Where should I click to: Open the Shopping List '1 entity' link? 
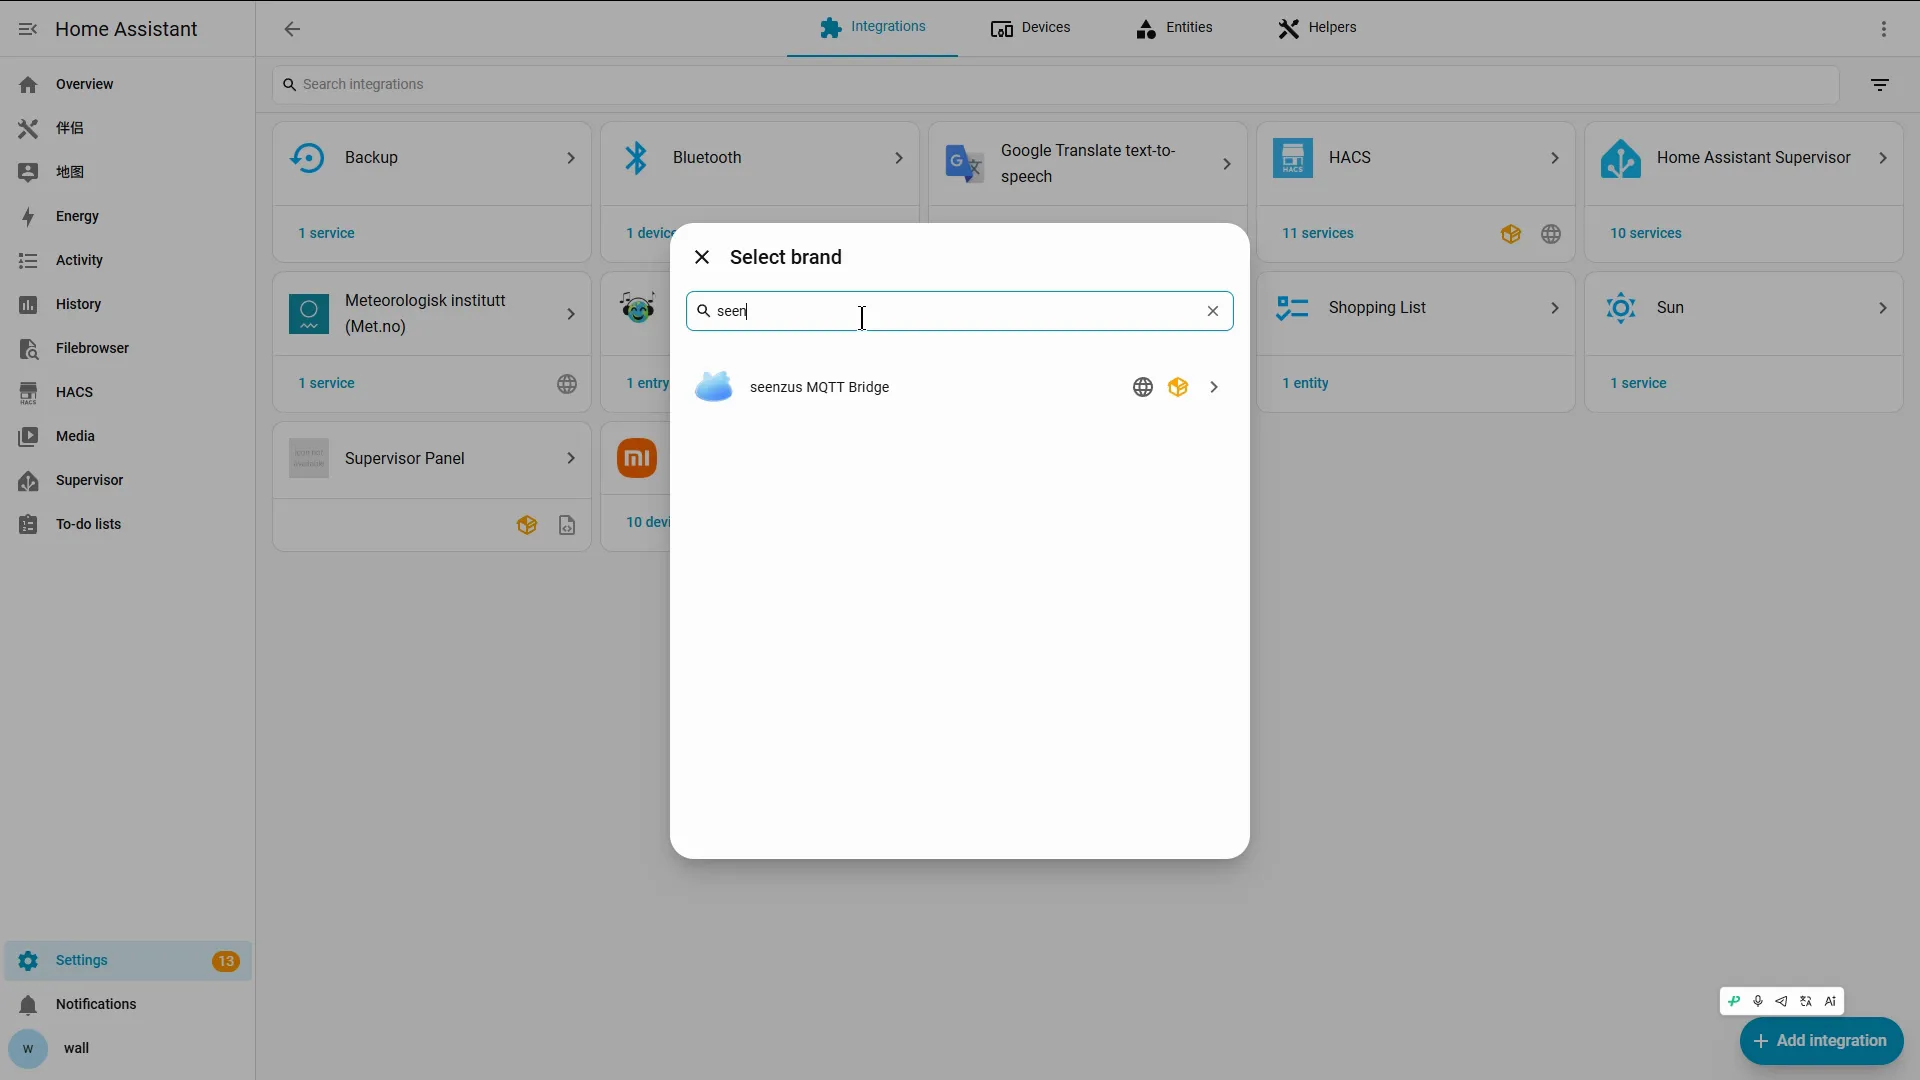(1306, 383)
